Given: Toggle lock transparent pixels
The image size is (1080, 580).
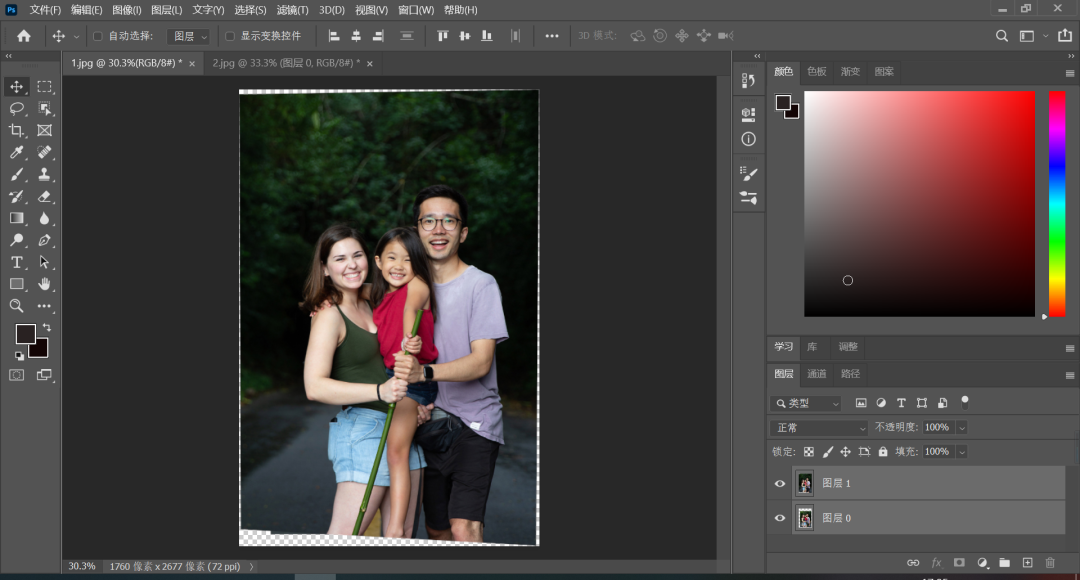Looking at the screenshot, I should coord(809,452).
